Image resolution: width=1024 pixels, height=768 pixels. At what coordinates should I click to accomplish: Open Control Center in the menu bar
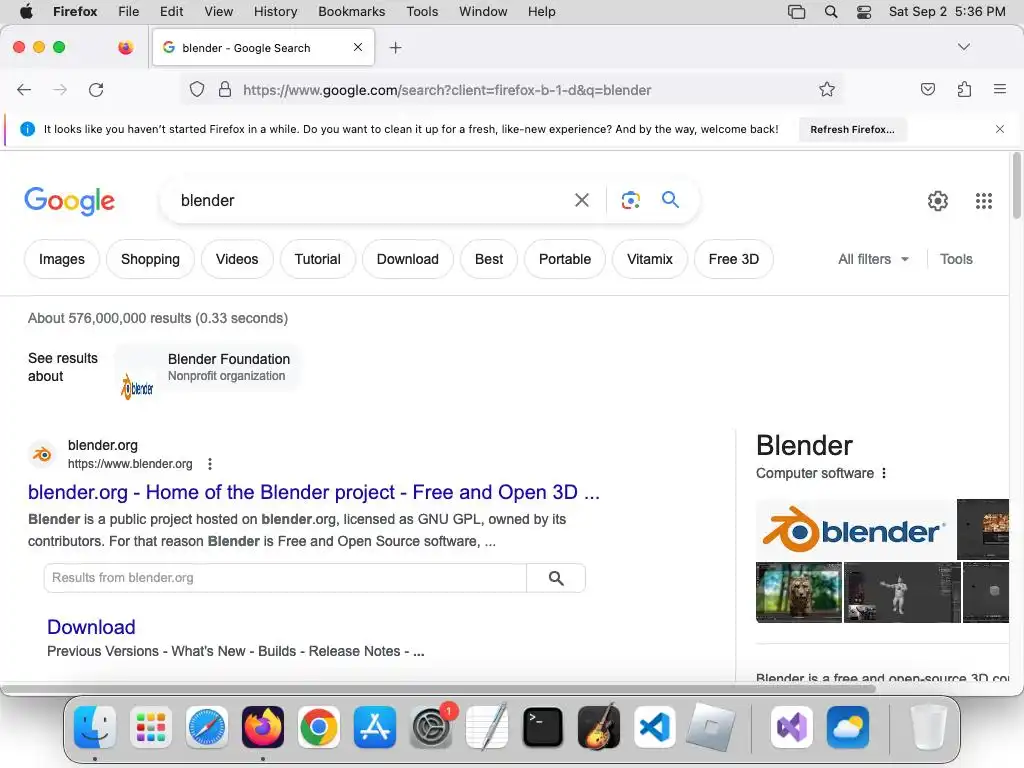[864, 12]
